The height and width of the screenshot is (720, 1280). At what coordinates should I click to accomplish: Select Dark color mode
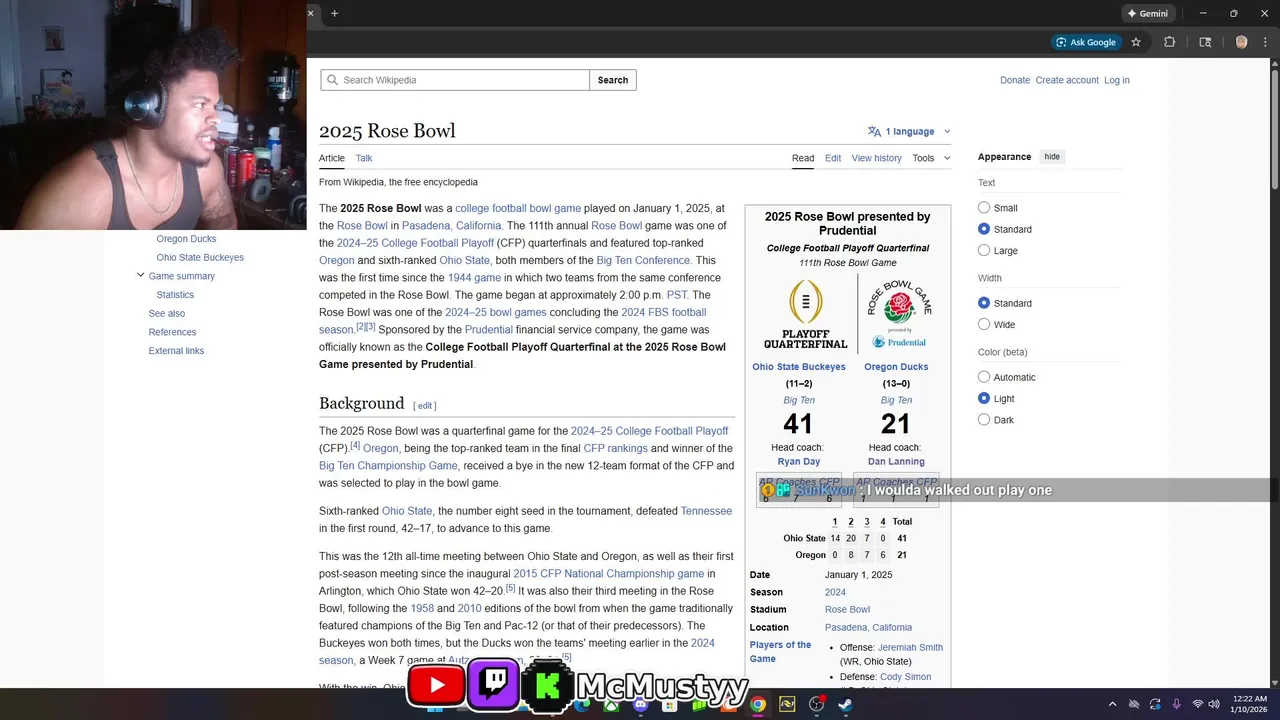(x=984, y=420)
